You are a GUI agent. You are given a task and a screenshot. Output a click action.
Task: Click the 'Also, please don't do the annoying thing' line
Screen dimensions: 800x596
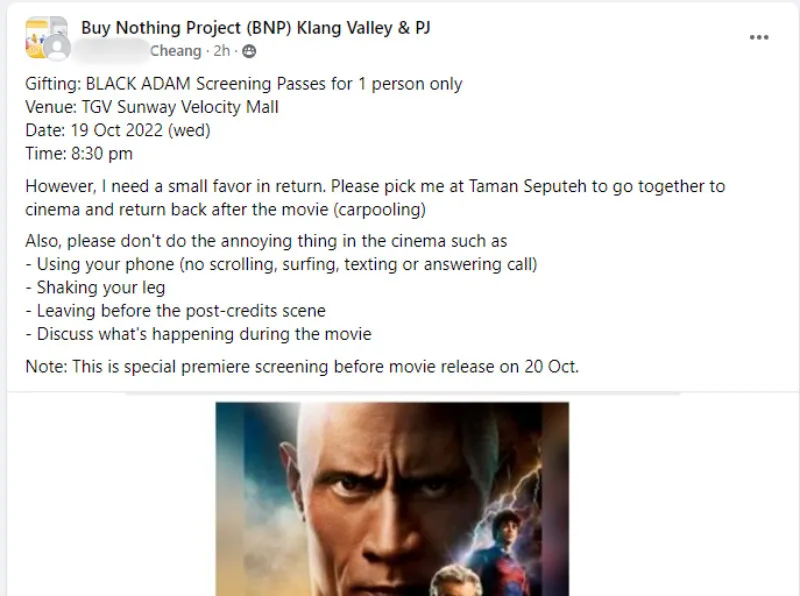click(x=266, y=241)
